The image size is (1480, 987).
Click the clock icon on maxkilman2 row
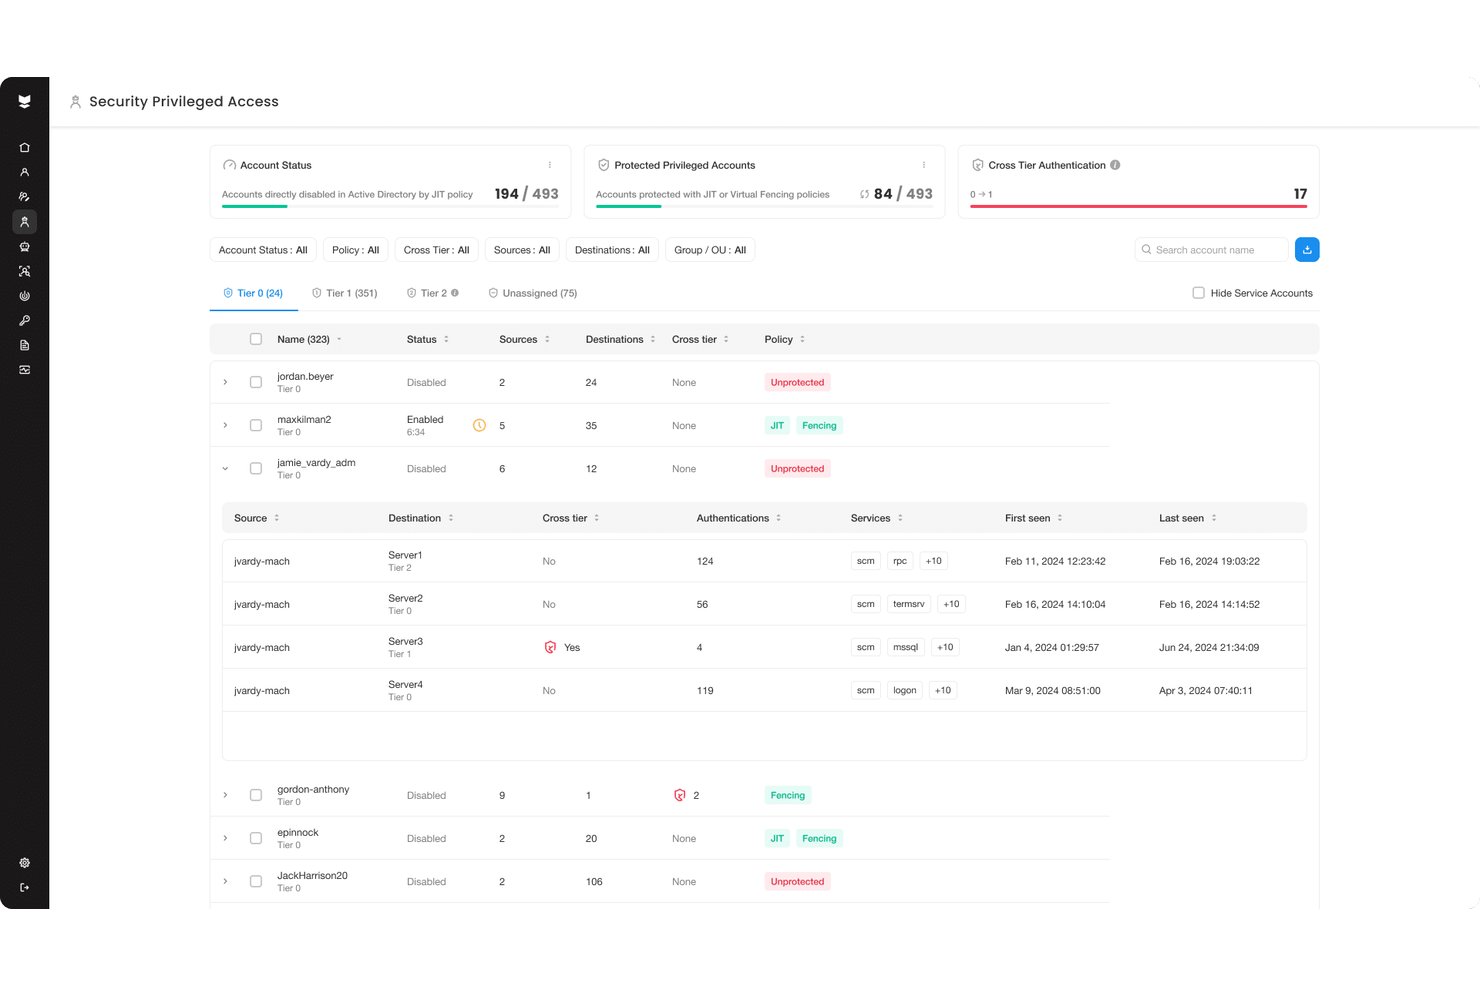(479, 425)
